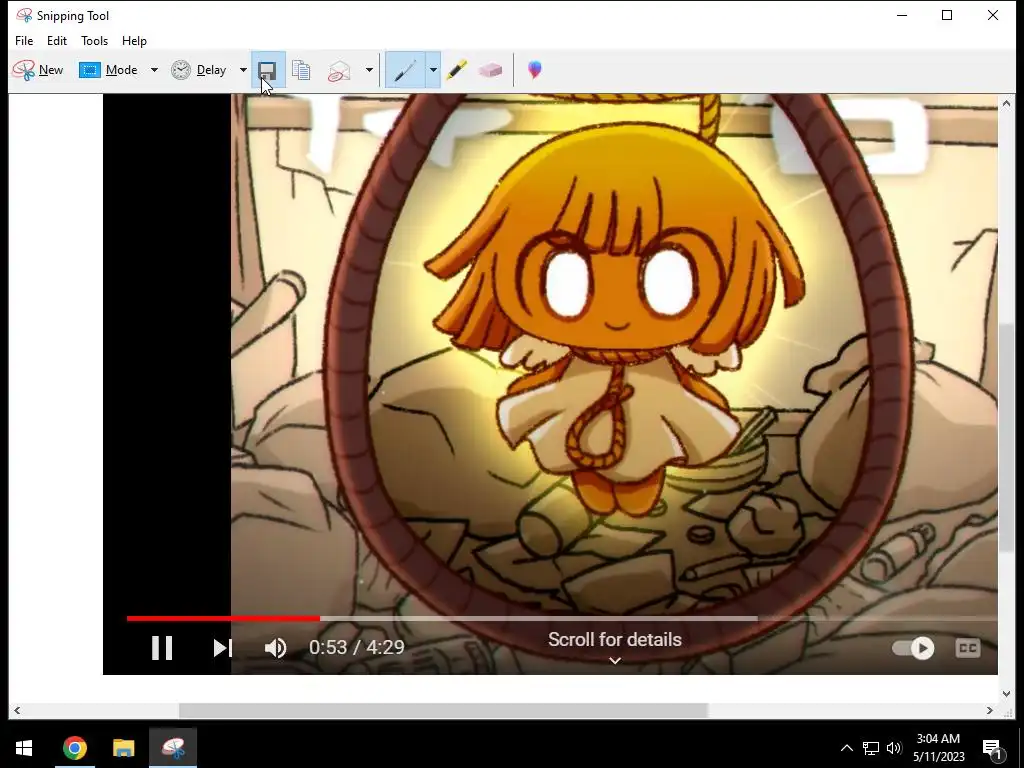Click the next video skip icon
The height and width of the screenshot is (768, 1024).
[223, 648]
